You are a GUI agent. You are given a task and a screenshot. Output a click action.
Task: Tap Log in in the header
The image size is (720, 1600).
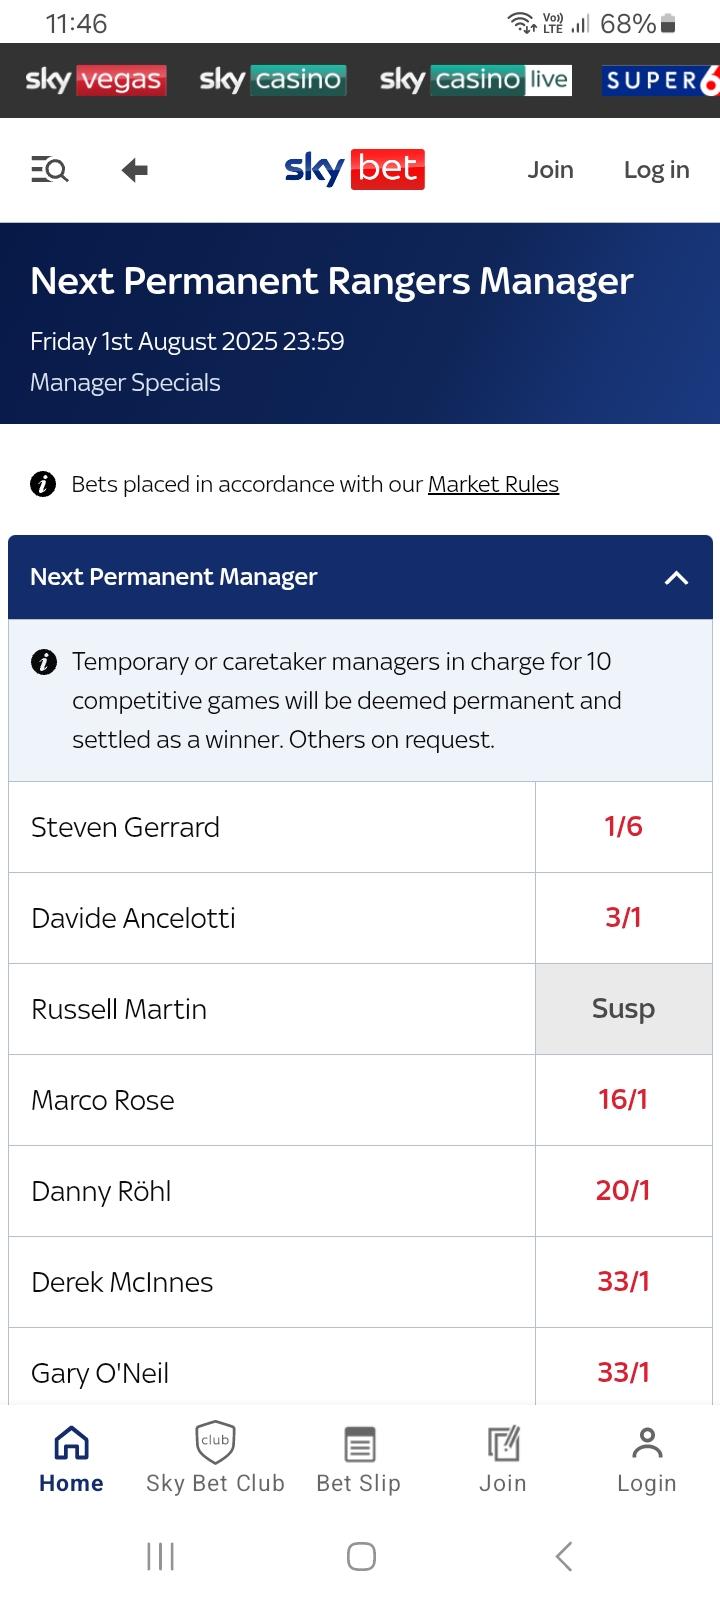(657, 170)
